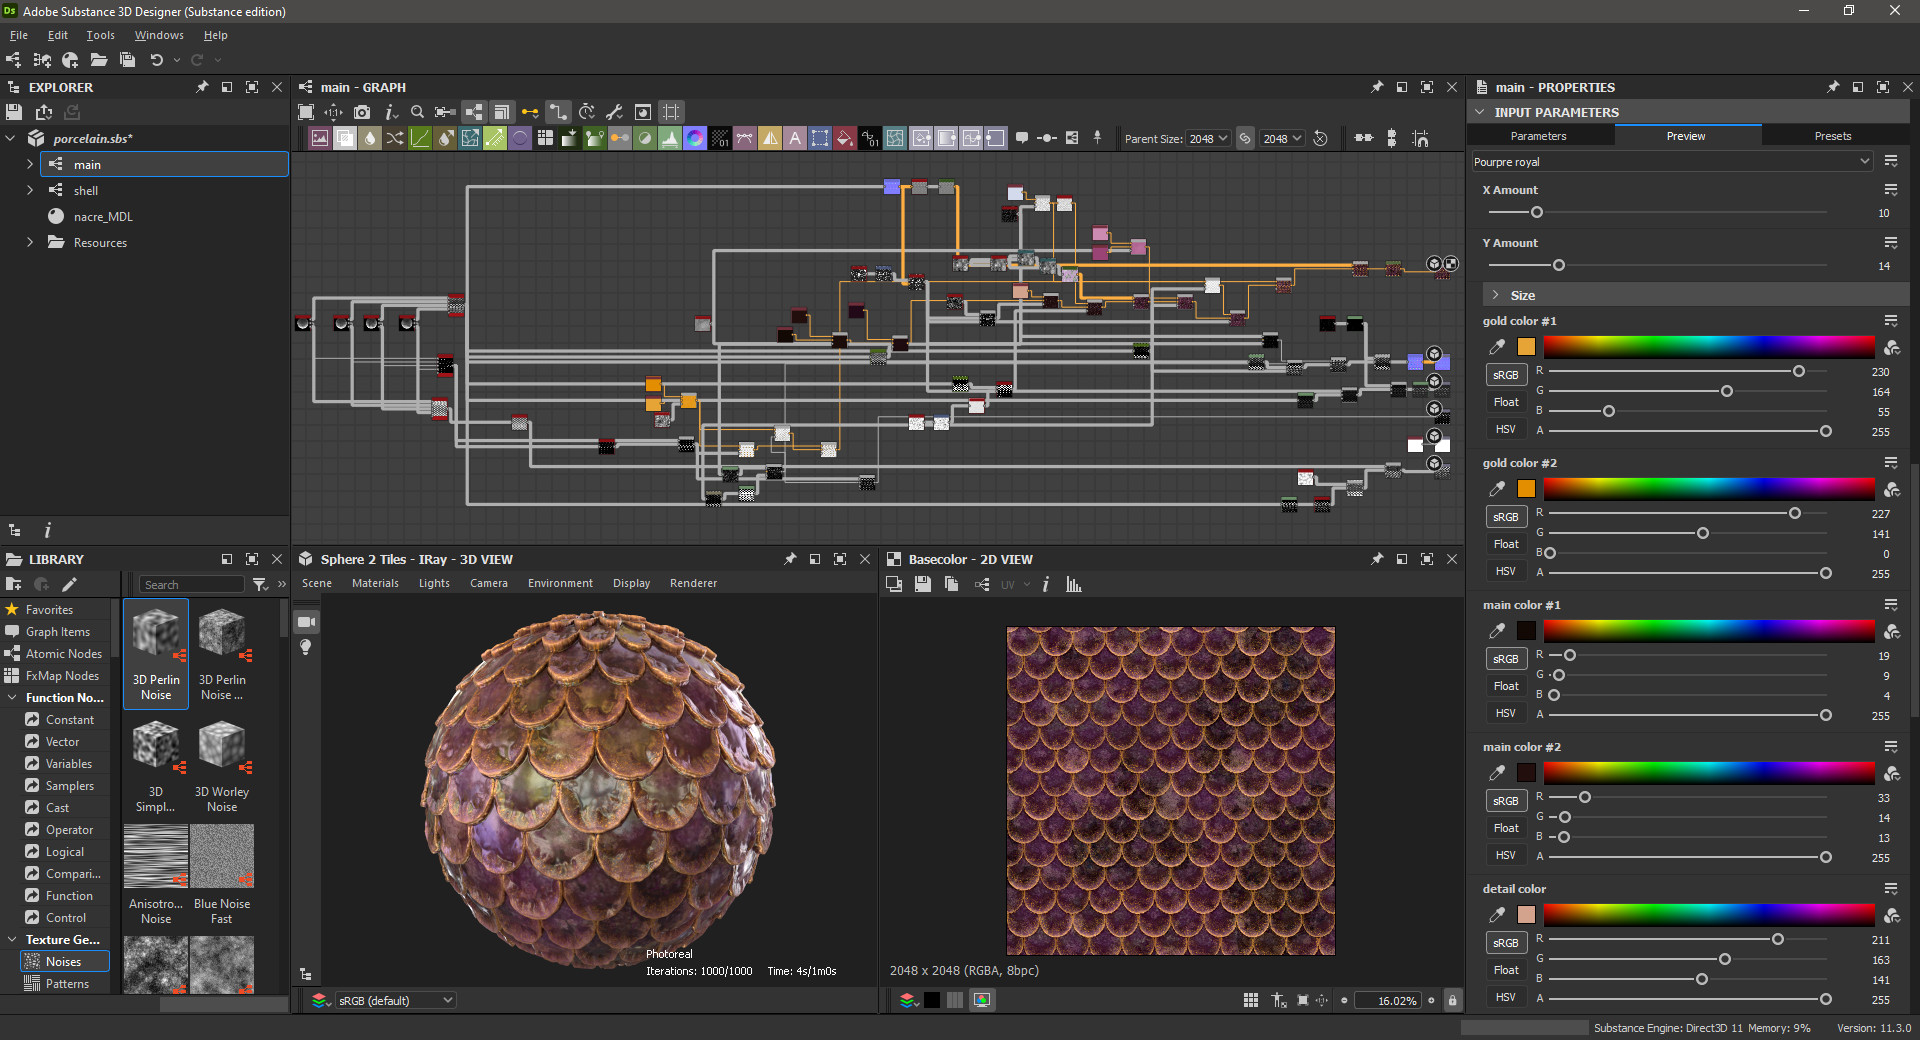Viewport: 1920px width, 1040px height.
Task: Open the Windows menu
Action: pos(158,35)
